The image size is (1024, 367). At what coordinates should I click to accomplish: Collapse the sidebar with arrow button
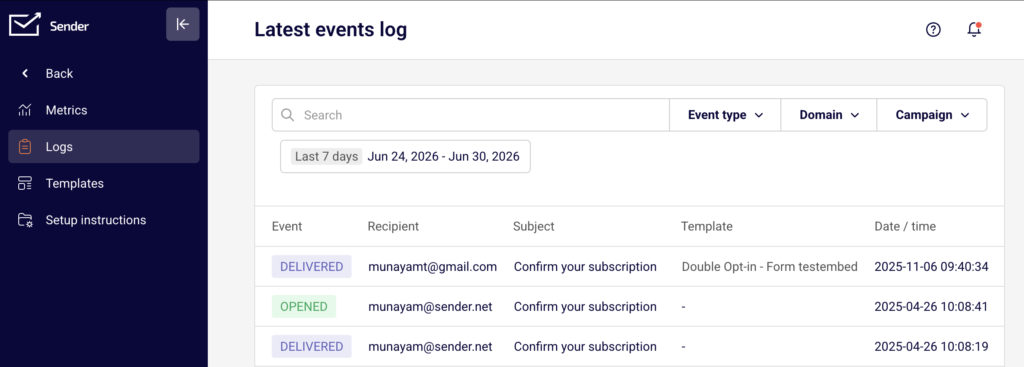point(183,24)
